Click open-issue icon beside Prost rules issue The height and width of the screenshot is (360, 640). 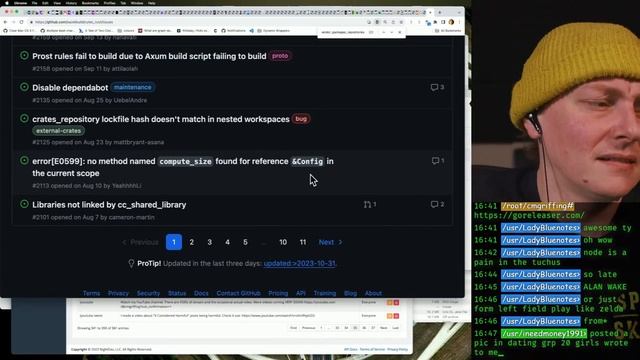pos(24,55)
